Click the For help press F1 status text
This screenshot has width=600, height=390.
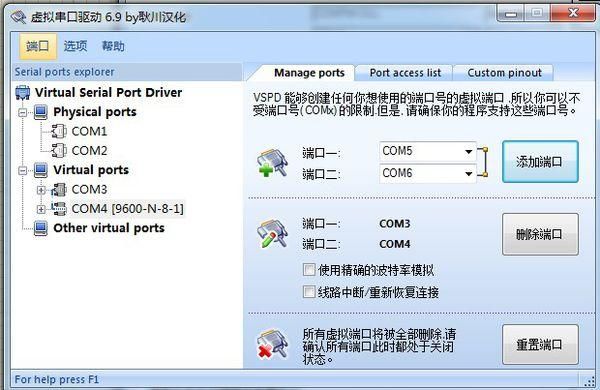(57, 379)
